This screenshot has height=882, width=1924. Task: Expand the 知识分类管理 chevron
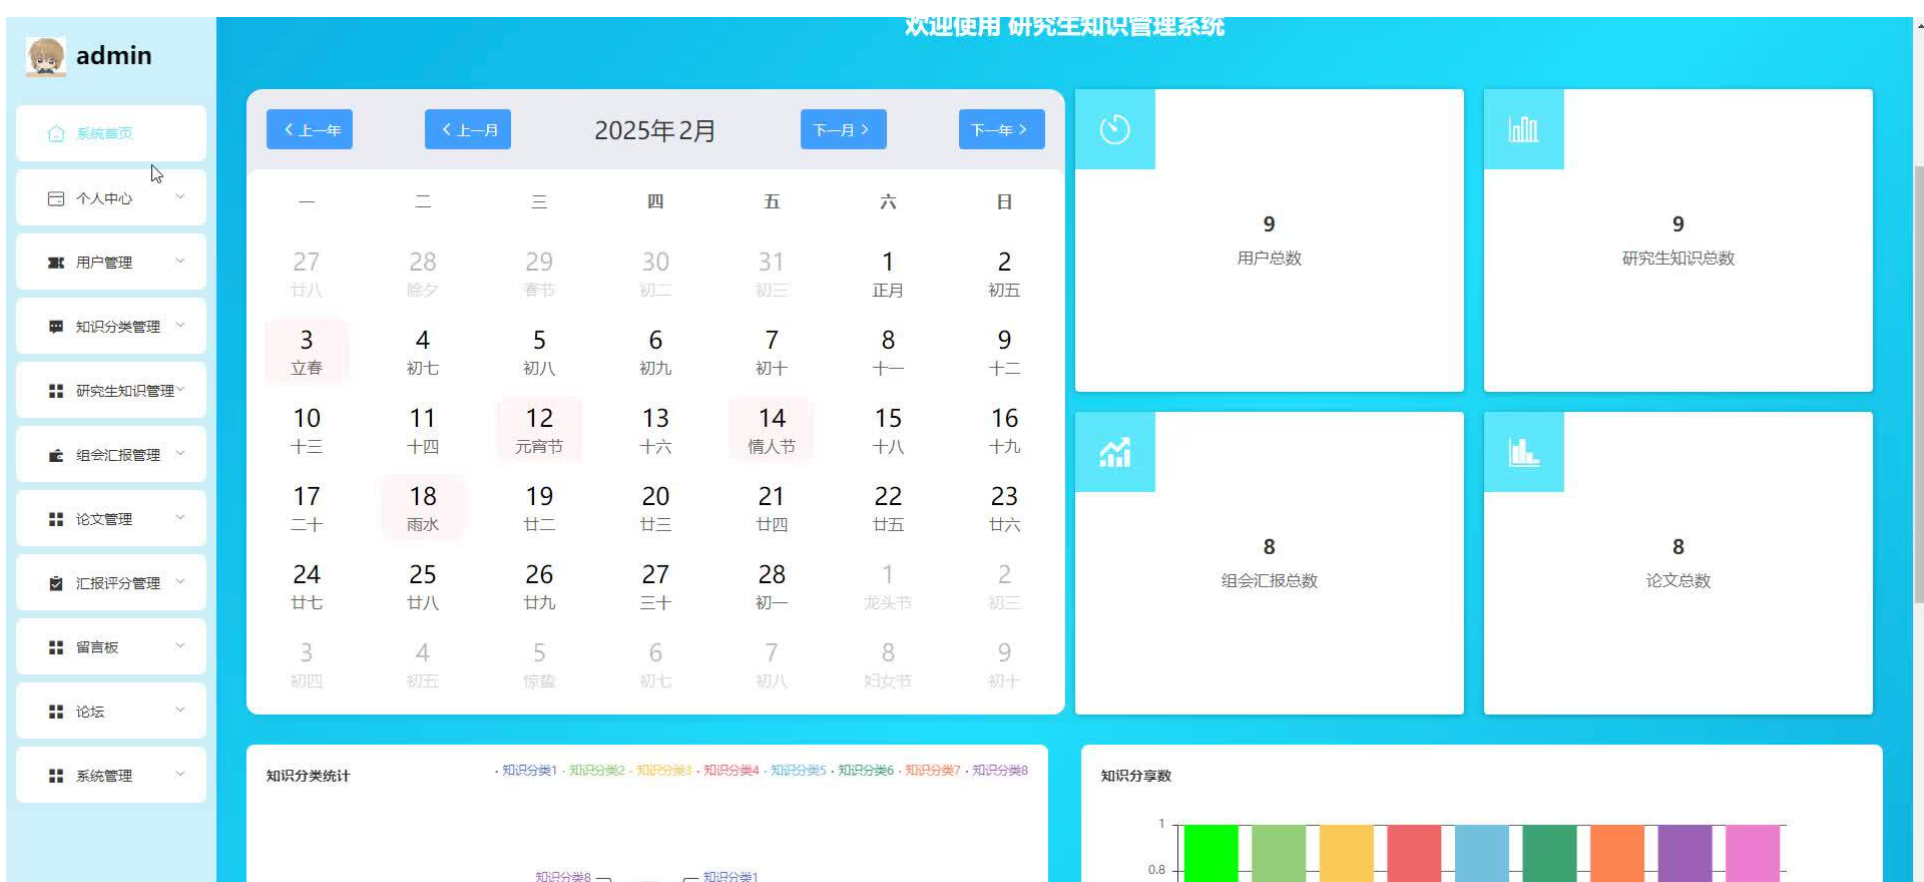coord(180,325)
